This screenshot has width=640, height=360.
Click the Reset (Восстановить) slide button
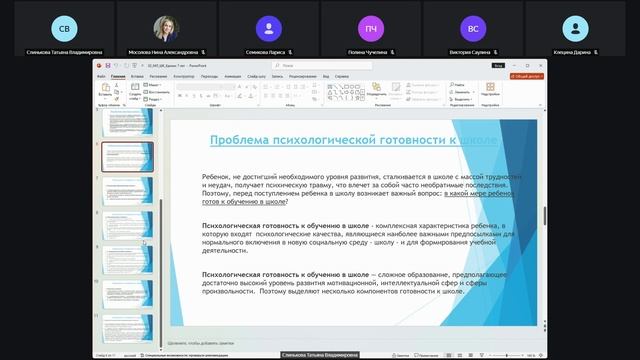156,92
